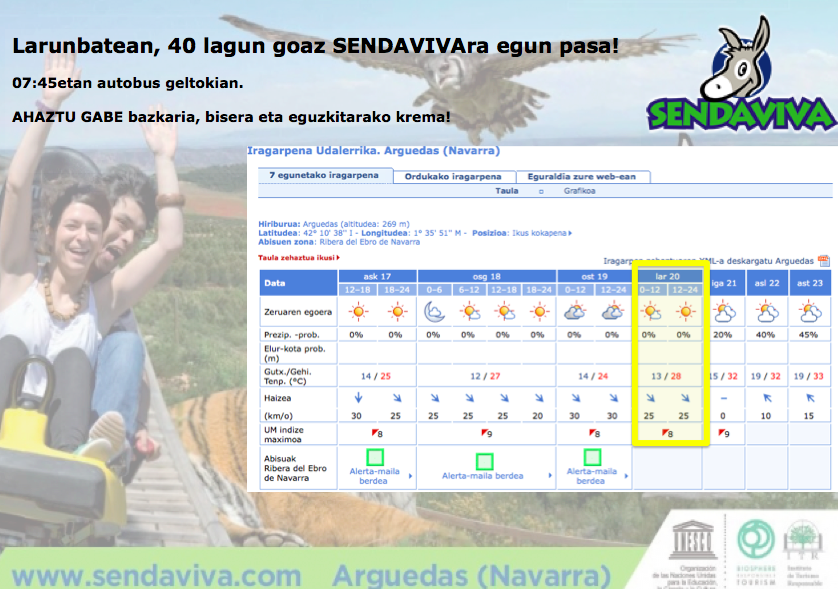This screenshot has width=838, height=589.
Task: Click the wind arrow for ast 23
Action: (x=810, y=398)
